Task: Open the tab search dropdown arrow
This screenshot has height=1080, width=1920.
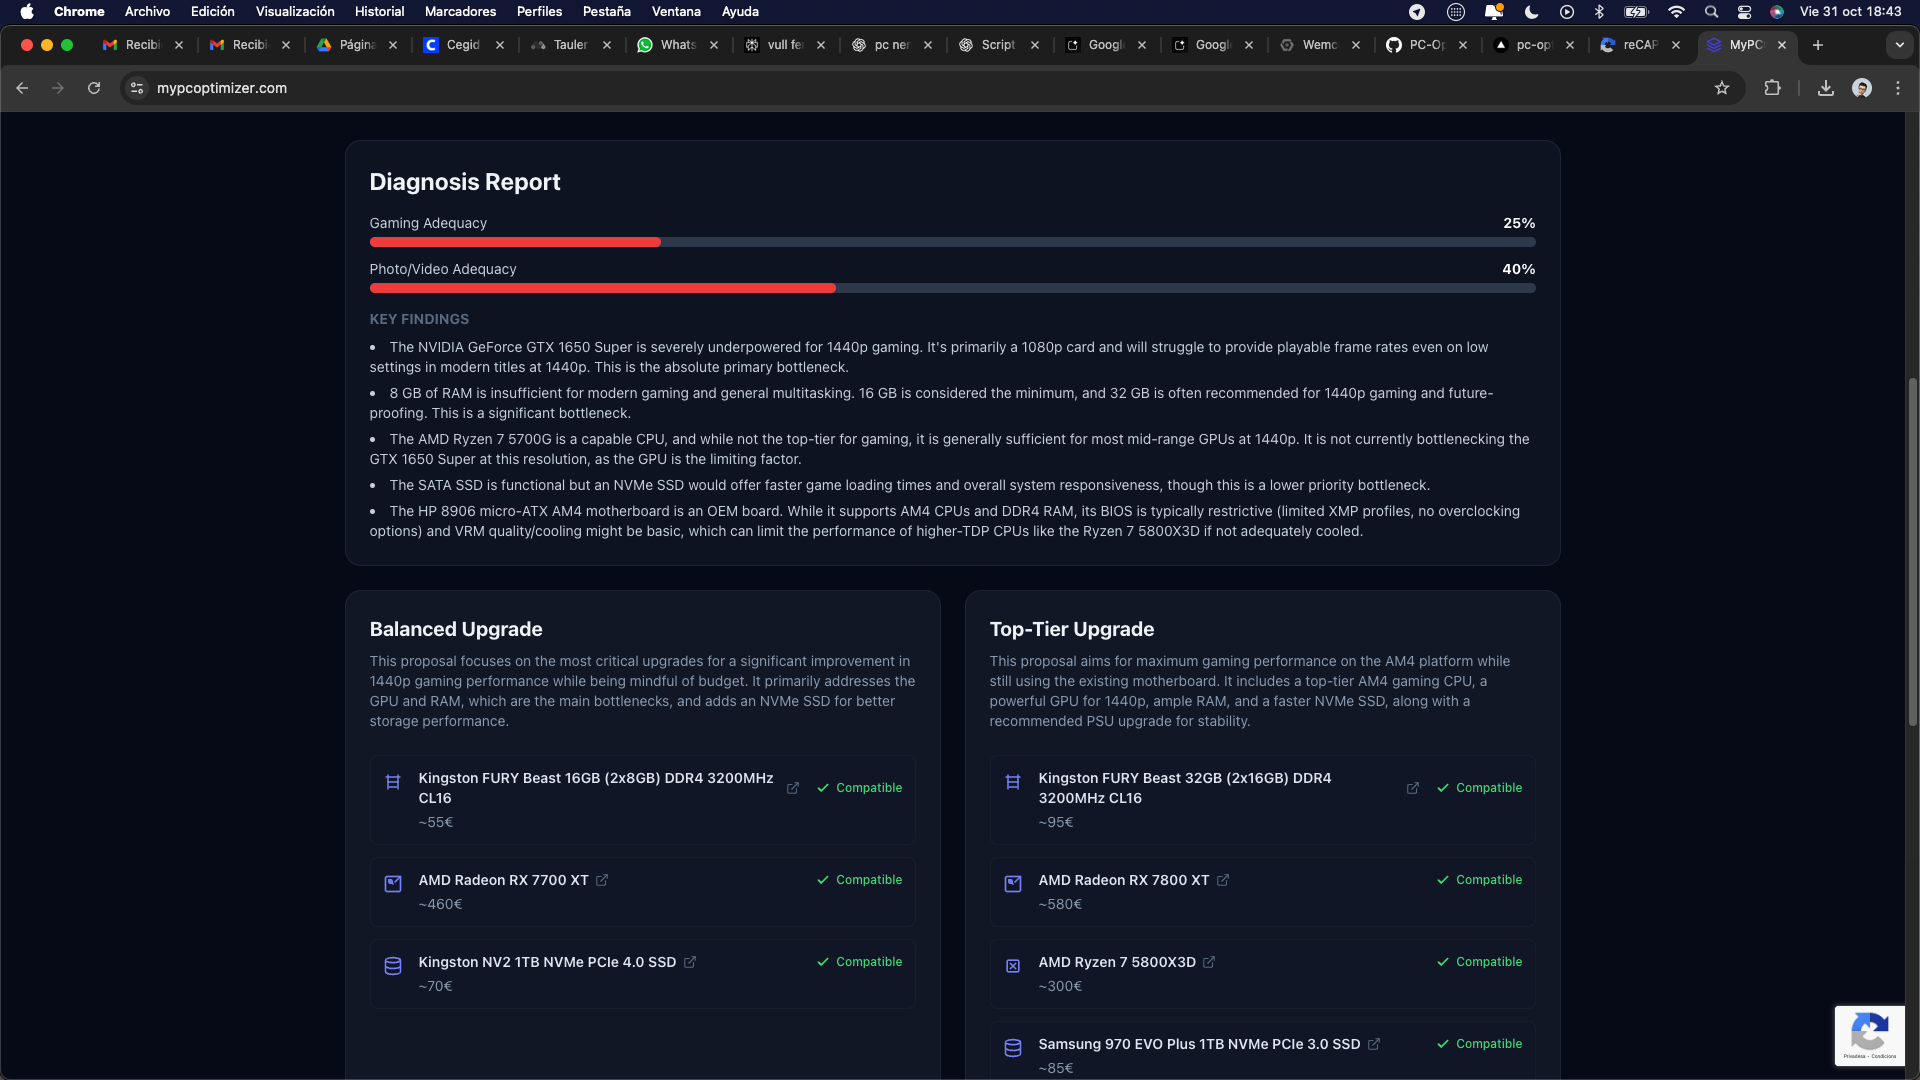Action: [1899, 45]
